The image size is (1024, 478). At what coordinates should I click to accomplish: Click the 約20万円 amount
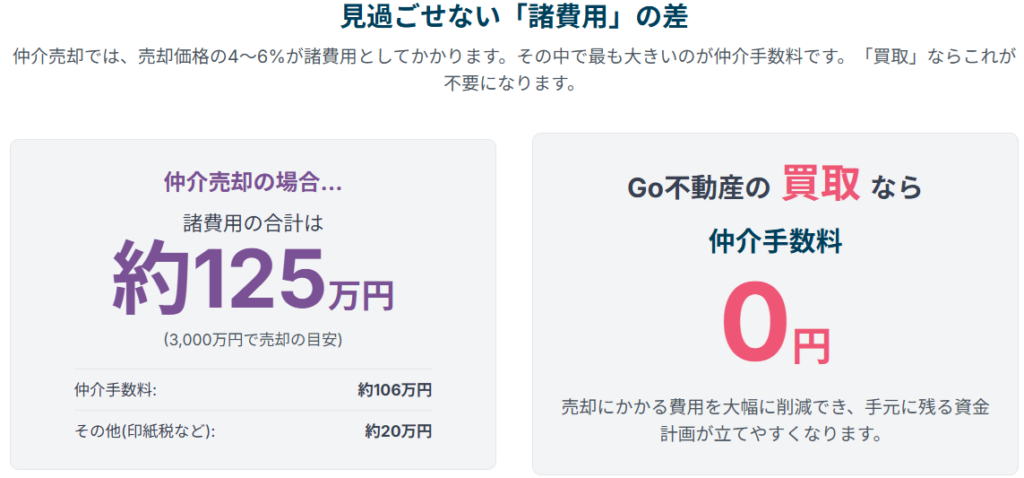tap(398, 431)
